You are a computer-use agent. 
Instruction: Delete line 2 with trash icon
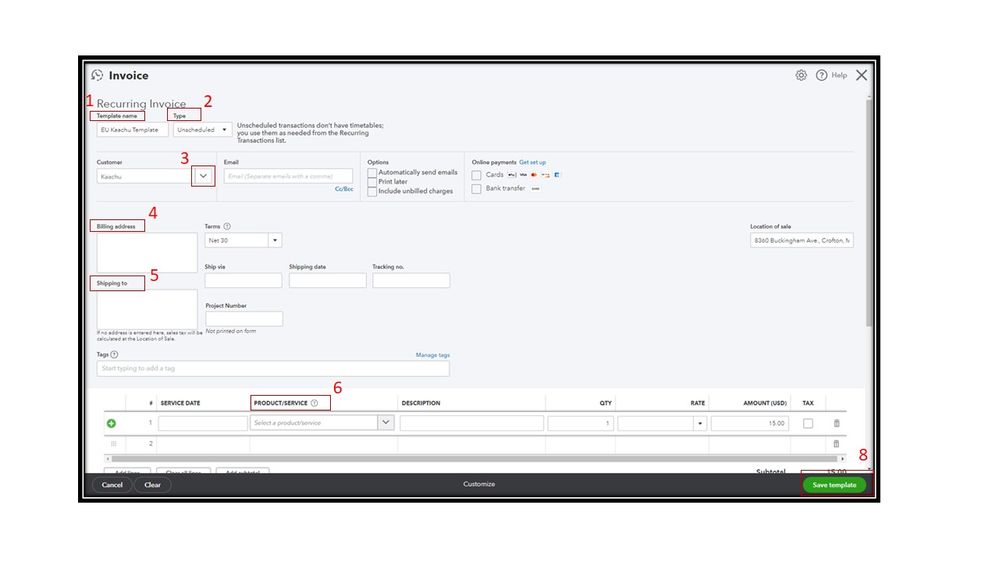(837, 443)
